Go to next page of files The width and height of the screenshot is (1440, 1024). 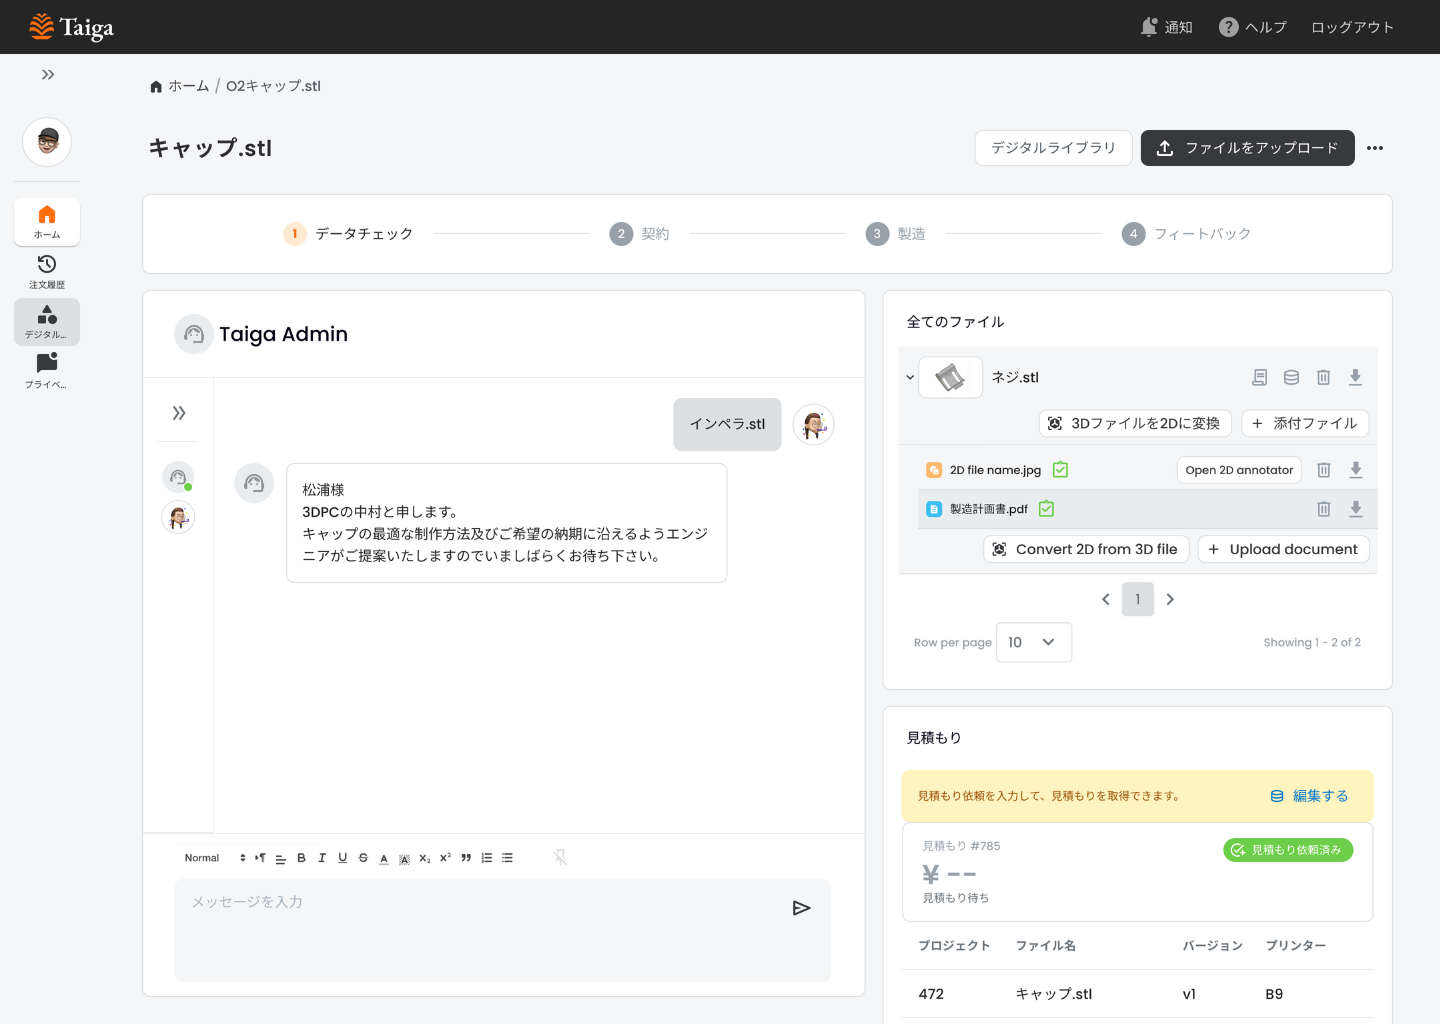1170,599
